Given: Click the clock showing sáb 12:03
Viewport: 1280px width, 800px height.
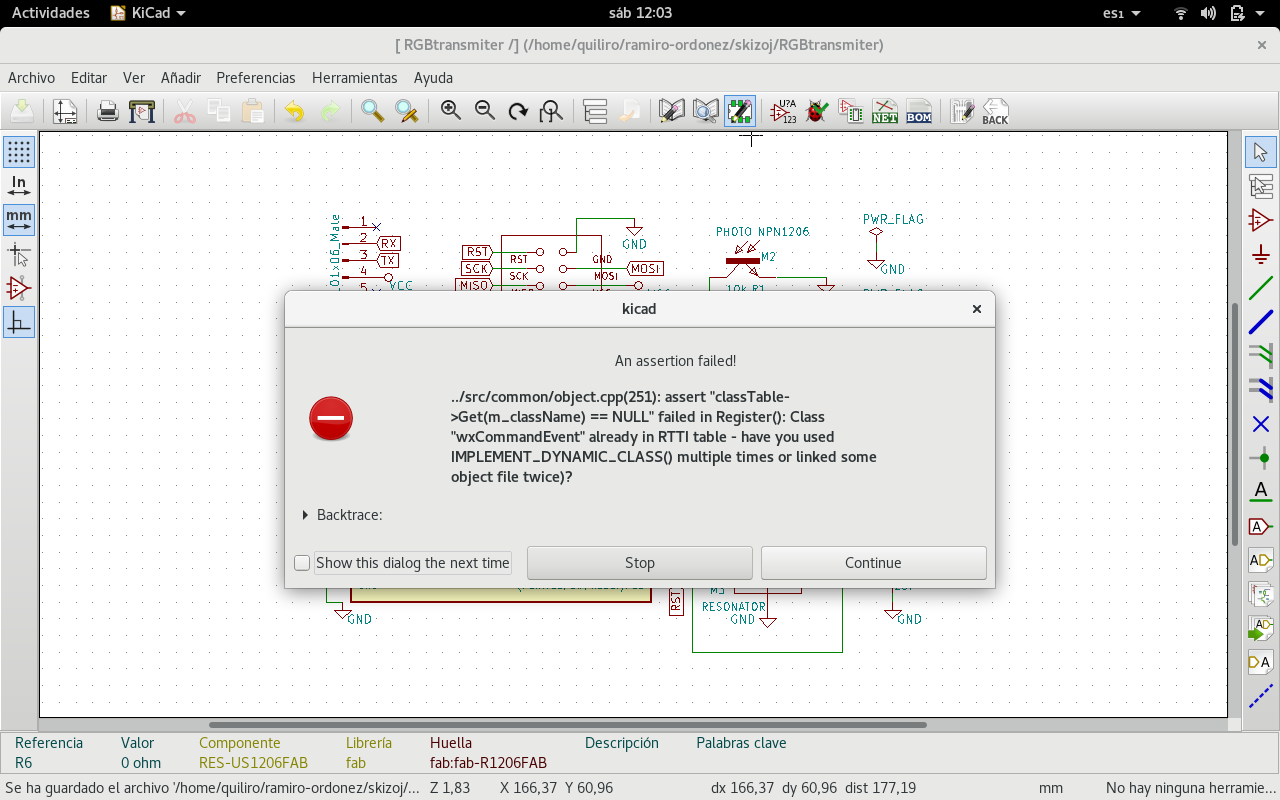Looking at the screenshot, I should coord(640,13).
